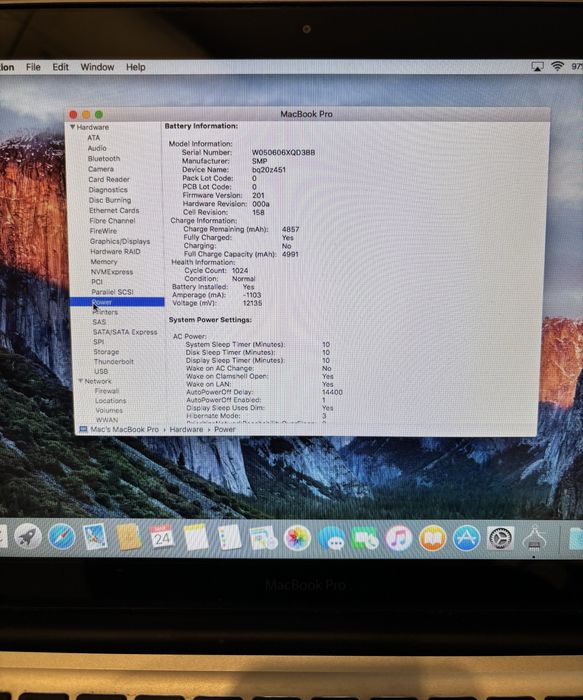The width and height of the screenshot is (583, 700).
Task: Click the battery serial number W050606XQD3BB
Action: click(x=283, y=152)
